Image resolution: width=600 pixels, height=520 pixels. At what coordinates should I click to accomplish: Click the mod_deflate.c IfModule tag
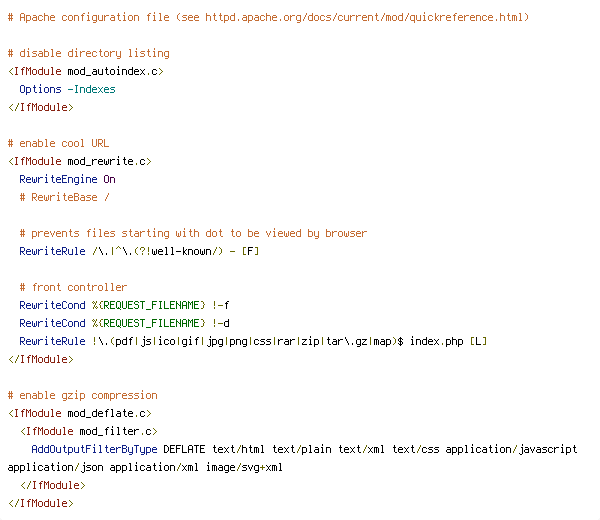point(80,414)
